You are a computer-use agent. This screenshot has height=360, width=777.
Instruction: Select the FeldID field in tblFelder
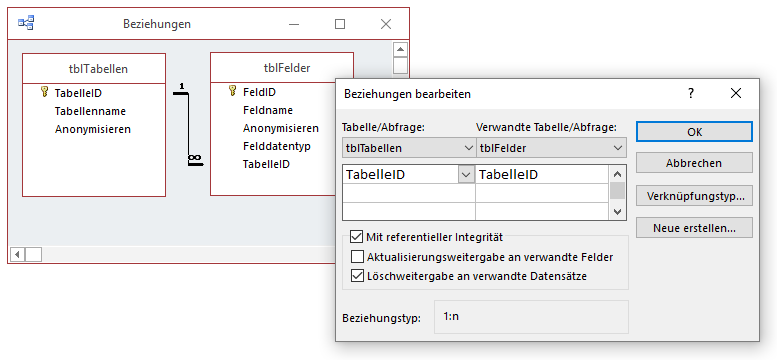(259, 91)
